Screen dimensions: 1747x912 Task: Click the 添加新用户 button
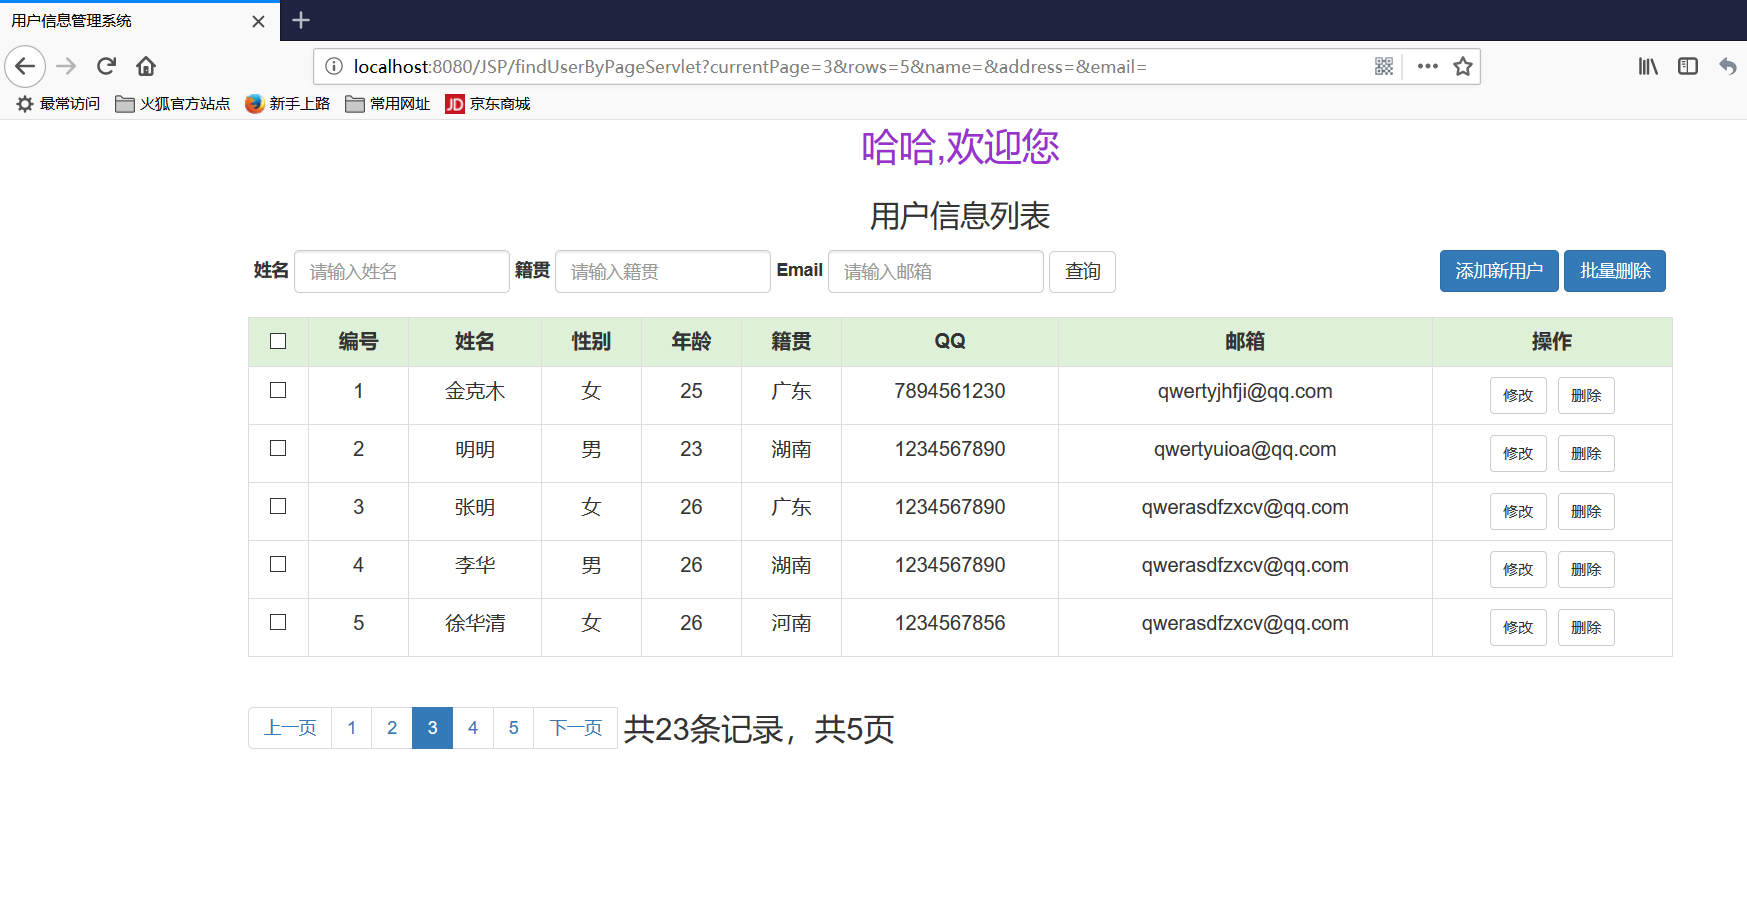coord(1498,270)
